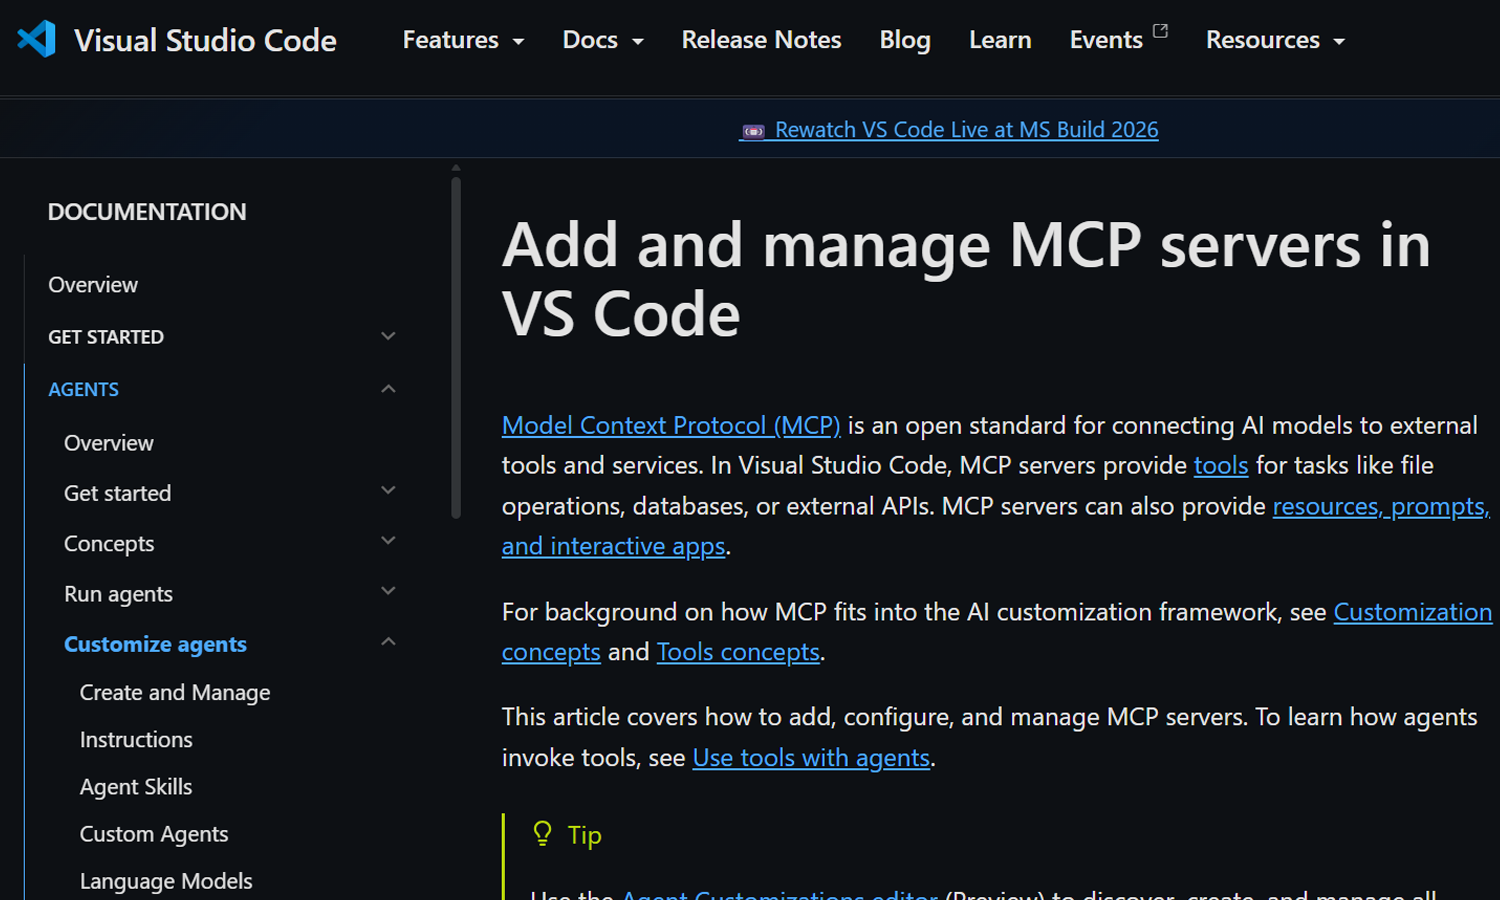Screen dimensions: 1500x900
Task: Open the Docs dropdown menu
Action: (x=603, y=40)
